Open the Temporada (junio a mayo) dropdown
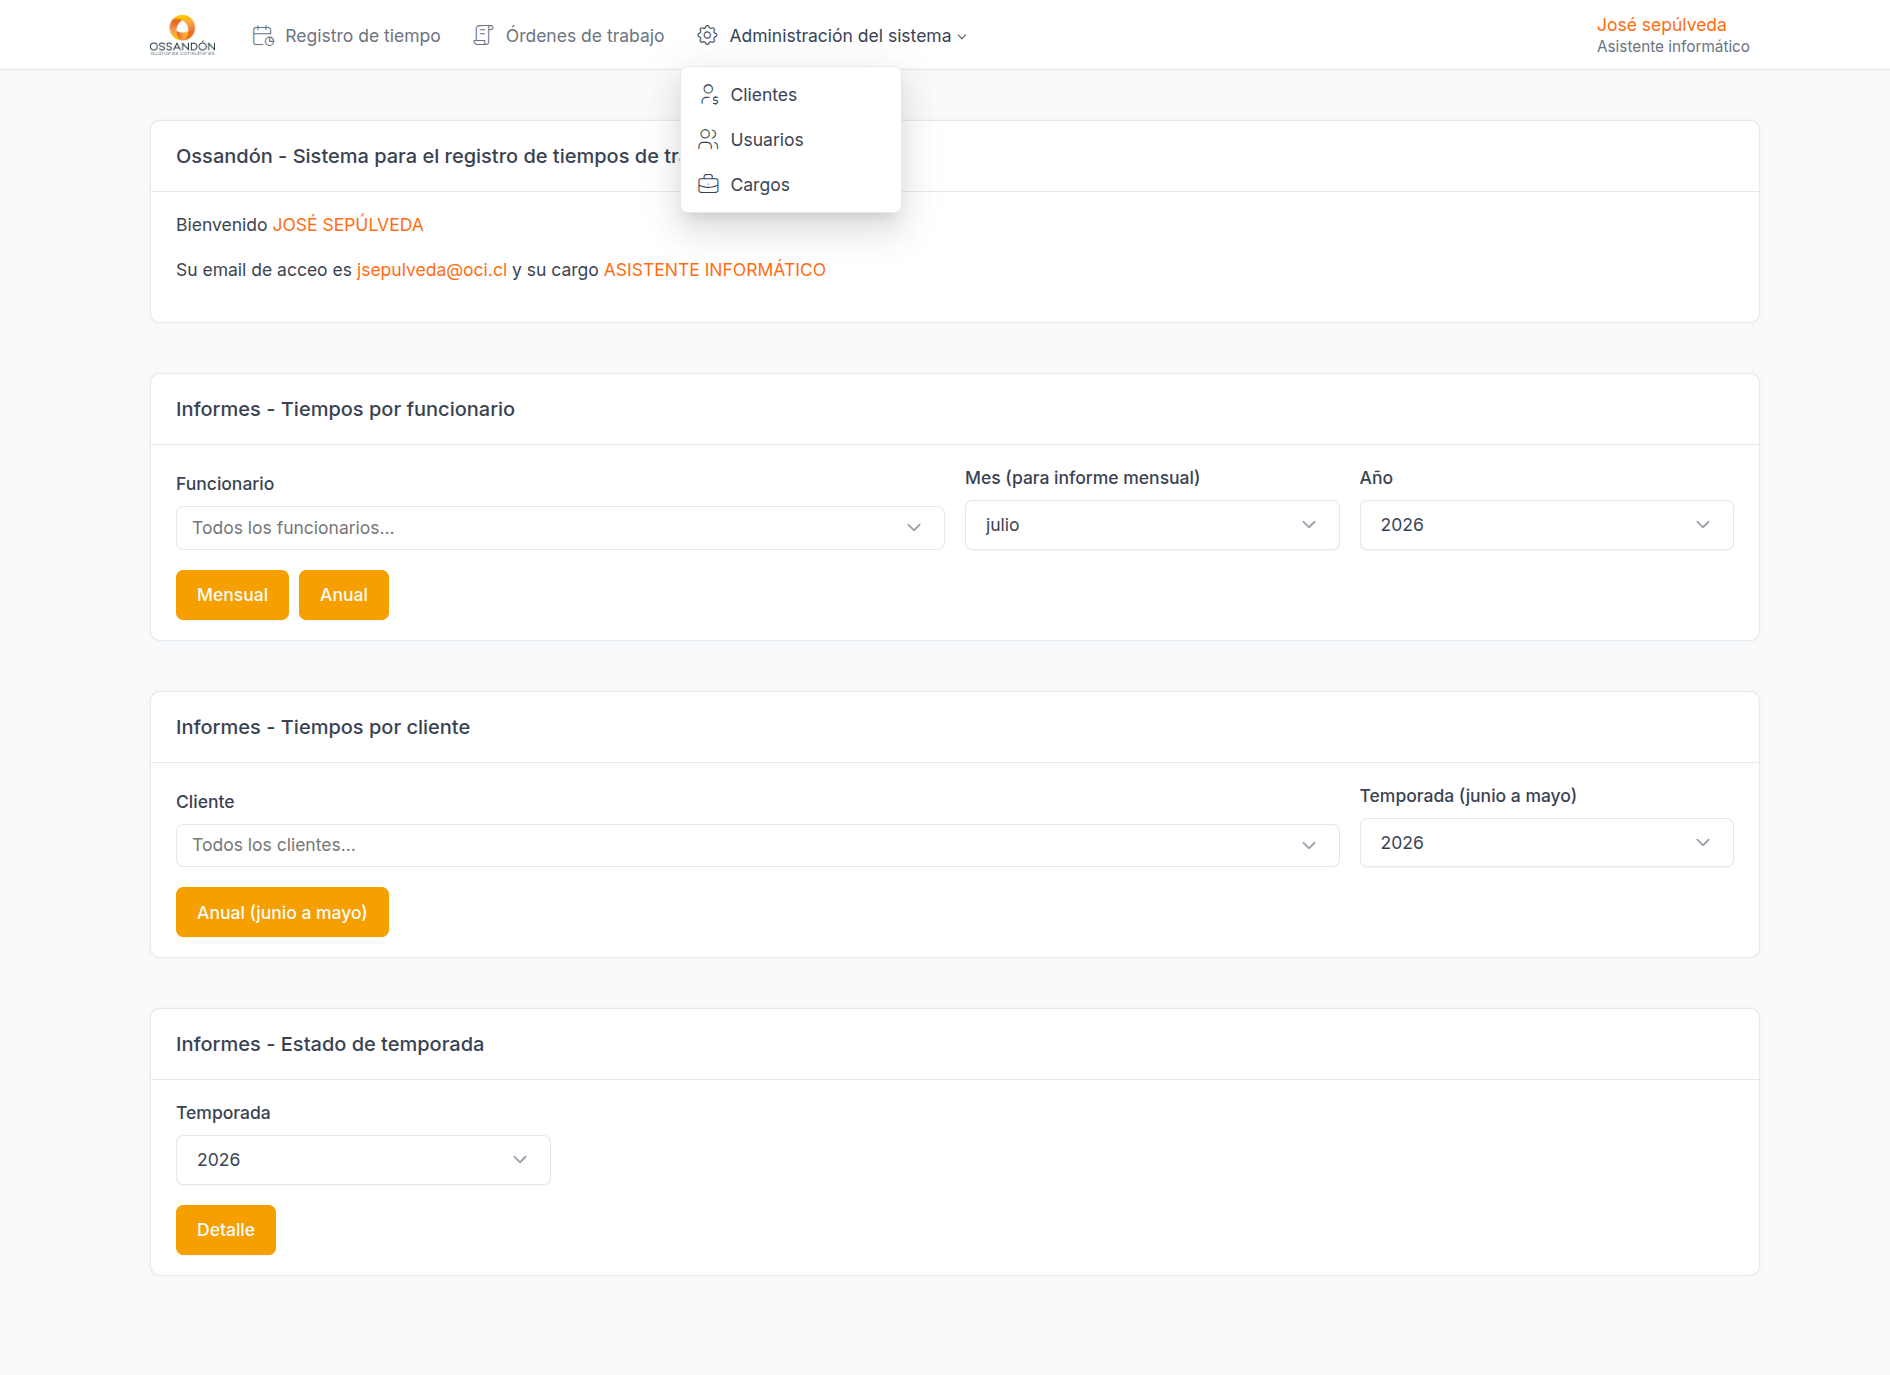Image resolution: width=1890 pixels, height=1375 pixels. point(1546,843)
